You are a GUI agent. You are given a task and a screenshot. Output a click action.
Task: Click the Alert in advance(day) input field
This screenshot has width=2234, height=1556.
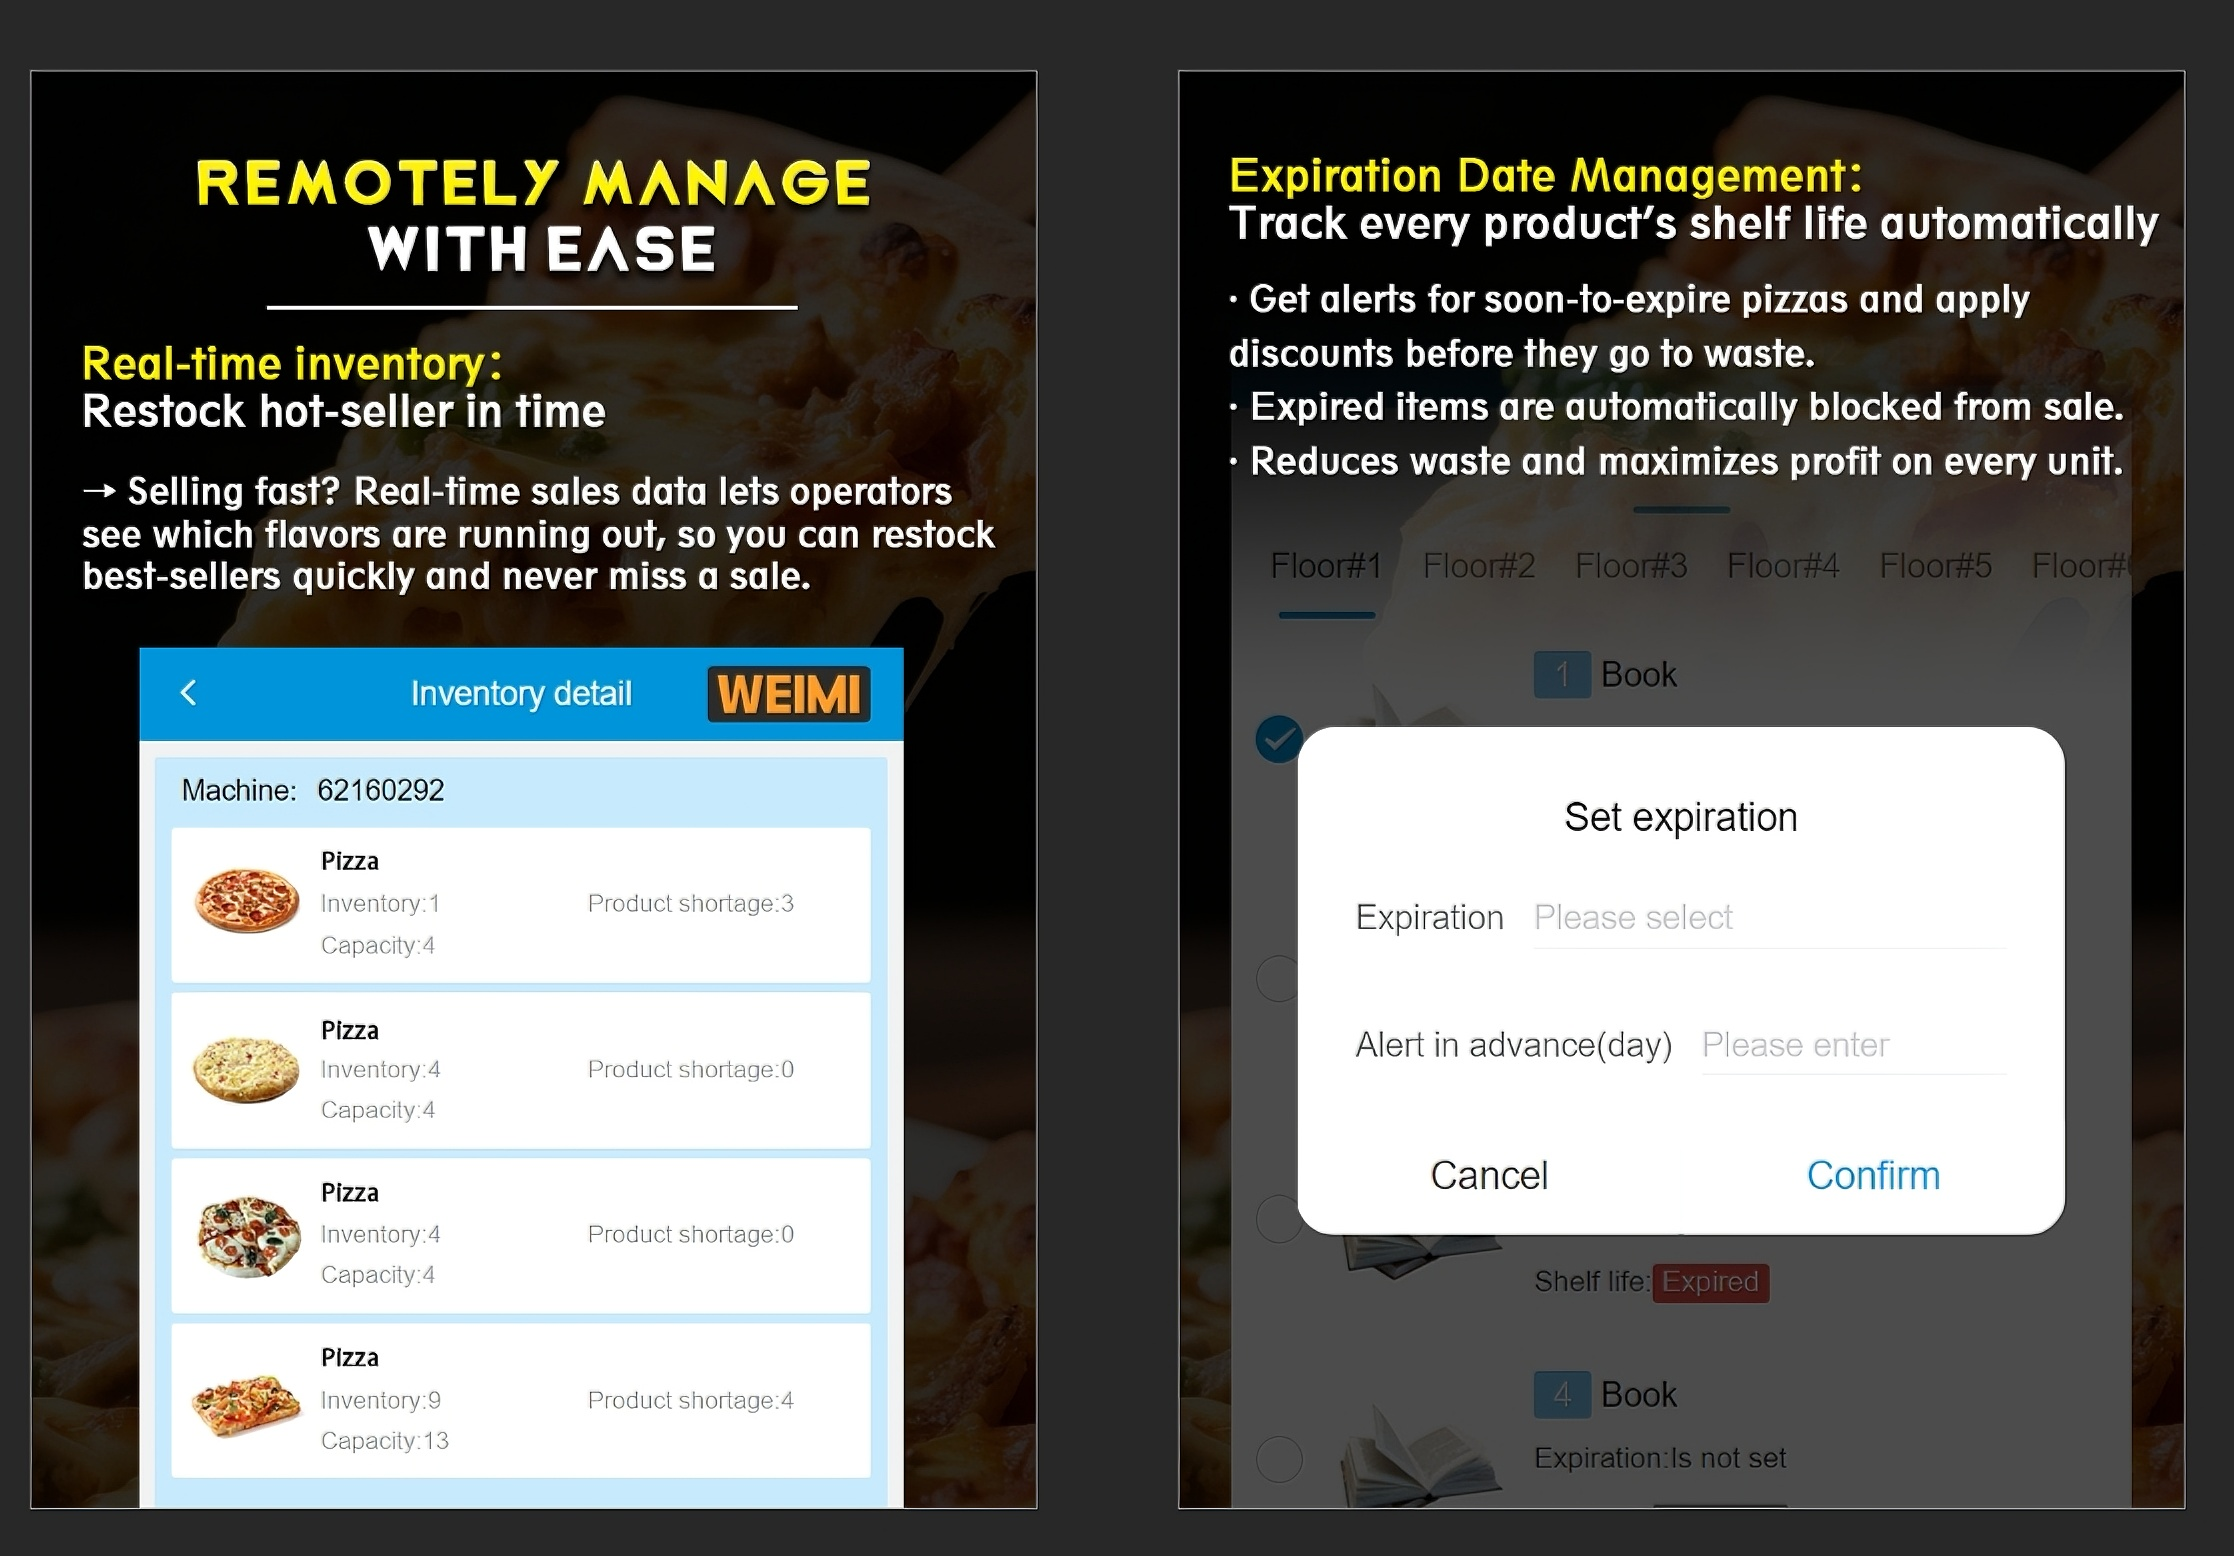[1853, 1045]
